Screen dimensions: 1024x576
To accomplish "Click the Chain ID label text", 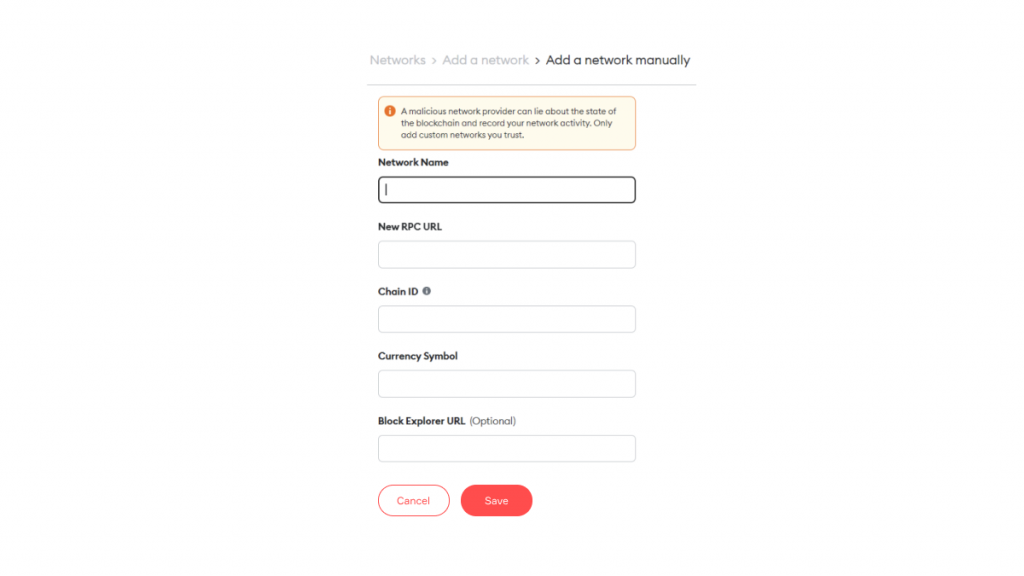I will pyautogui.click(x=398, y=291).
